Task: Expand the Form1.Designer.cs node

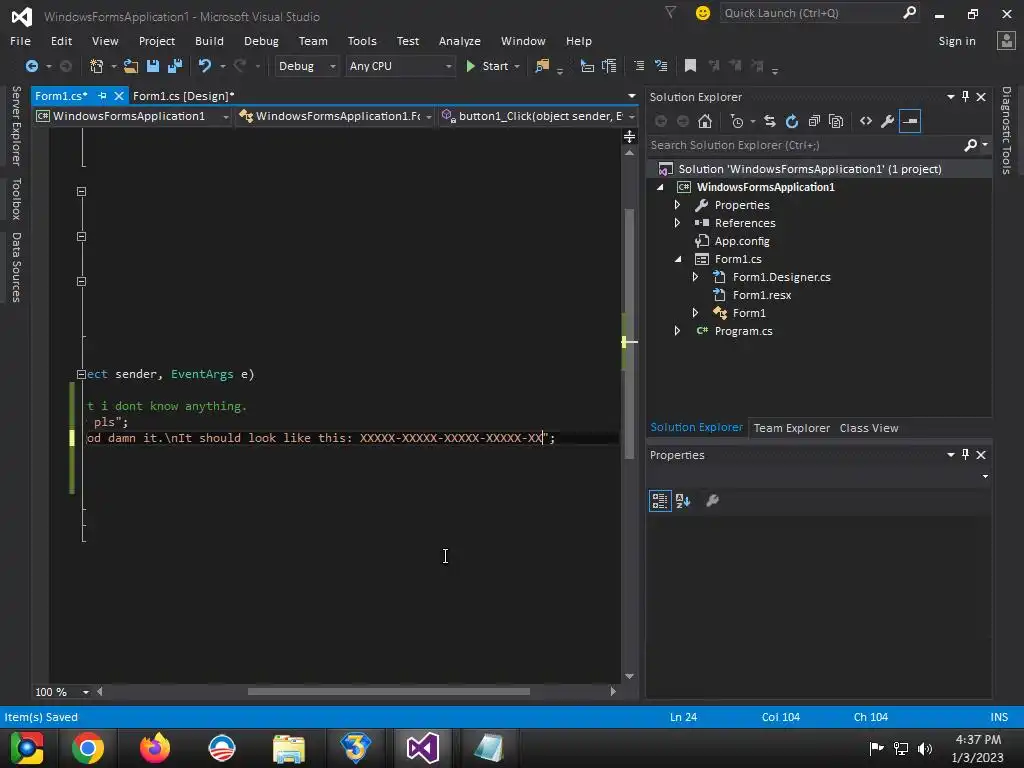Action: pos(696,277)
